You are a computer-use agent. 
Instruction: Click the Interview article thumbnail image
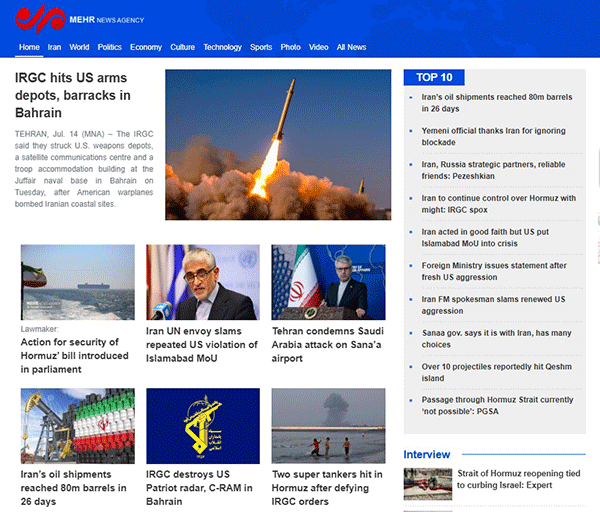428,484
